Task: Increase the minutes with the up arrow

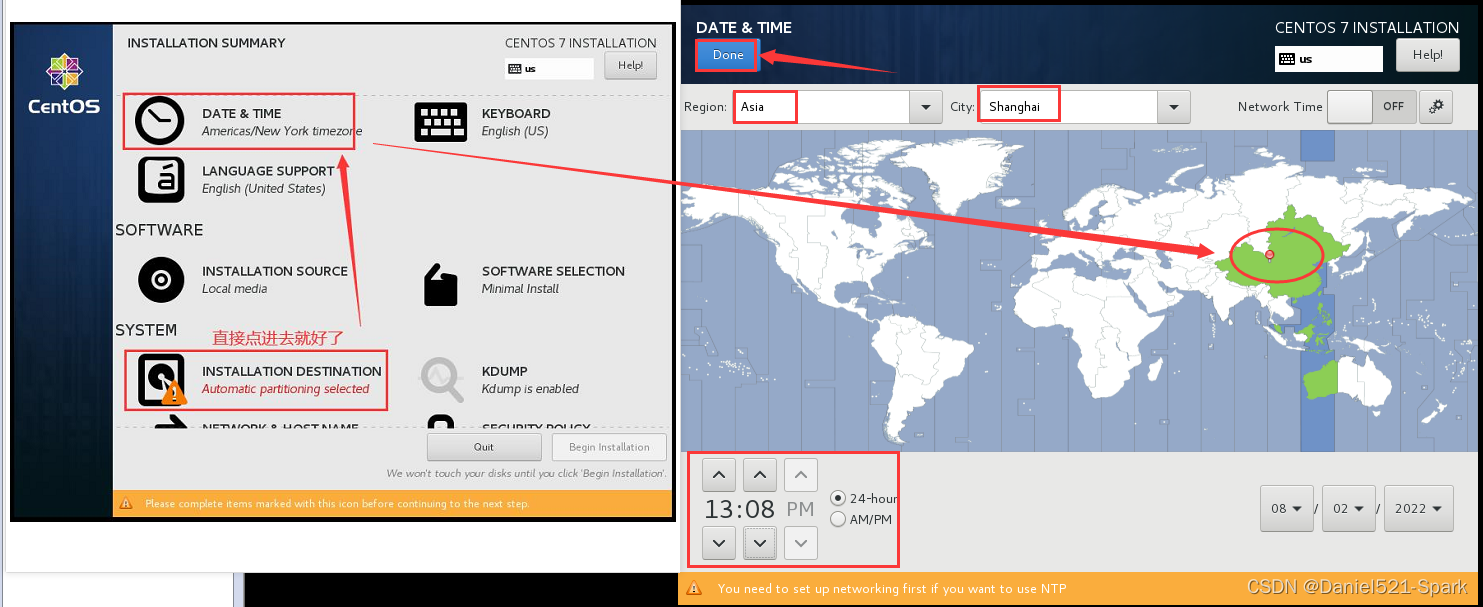Action: pyautogui.click(x=760, y=474)
